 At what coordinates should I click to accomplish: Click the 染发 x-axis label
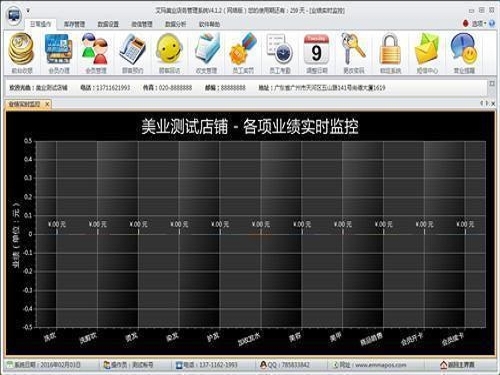click(x=172, y=337)
